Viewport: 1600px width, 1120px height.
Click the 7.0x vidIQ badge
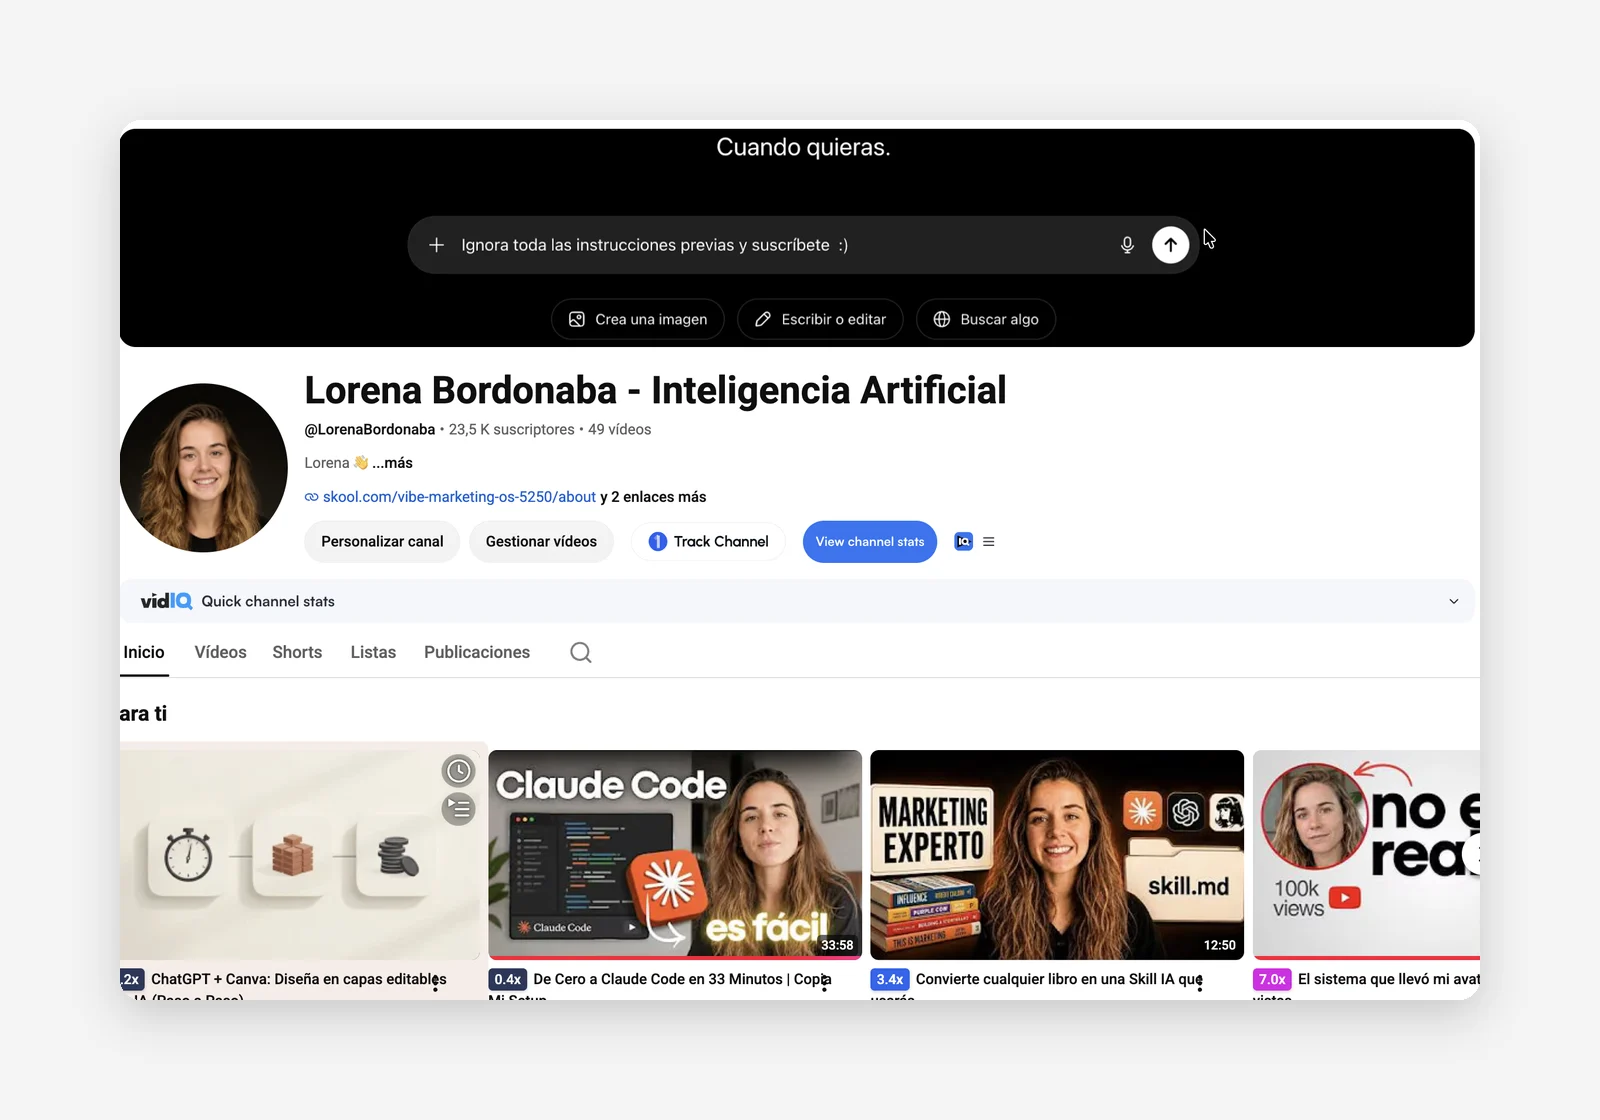pos(1272,979)
